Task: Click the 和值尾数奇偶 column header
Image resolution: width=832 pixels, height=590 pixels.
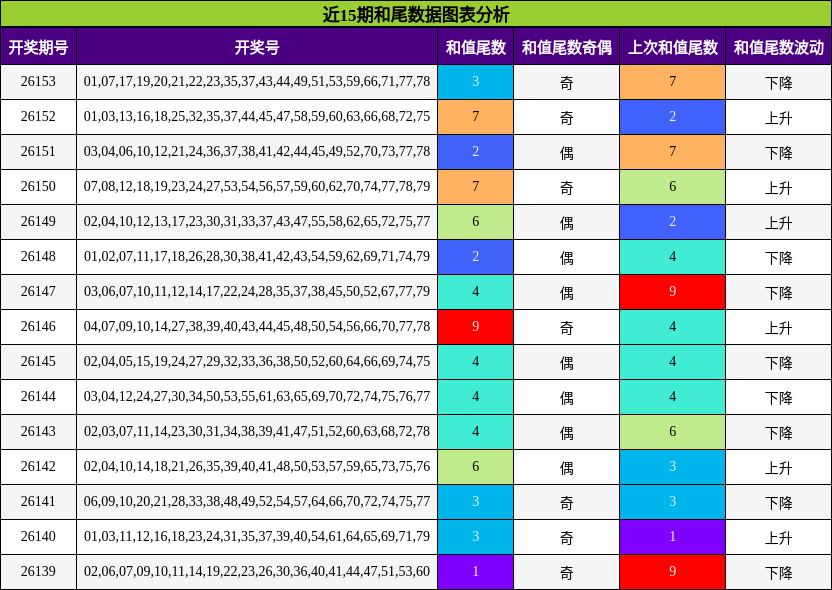Action: pyautogui.click(x=566, y=47)
